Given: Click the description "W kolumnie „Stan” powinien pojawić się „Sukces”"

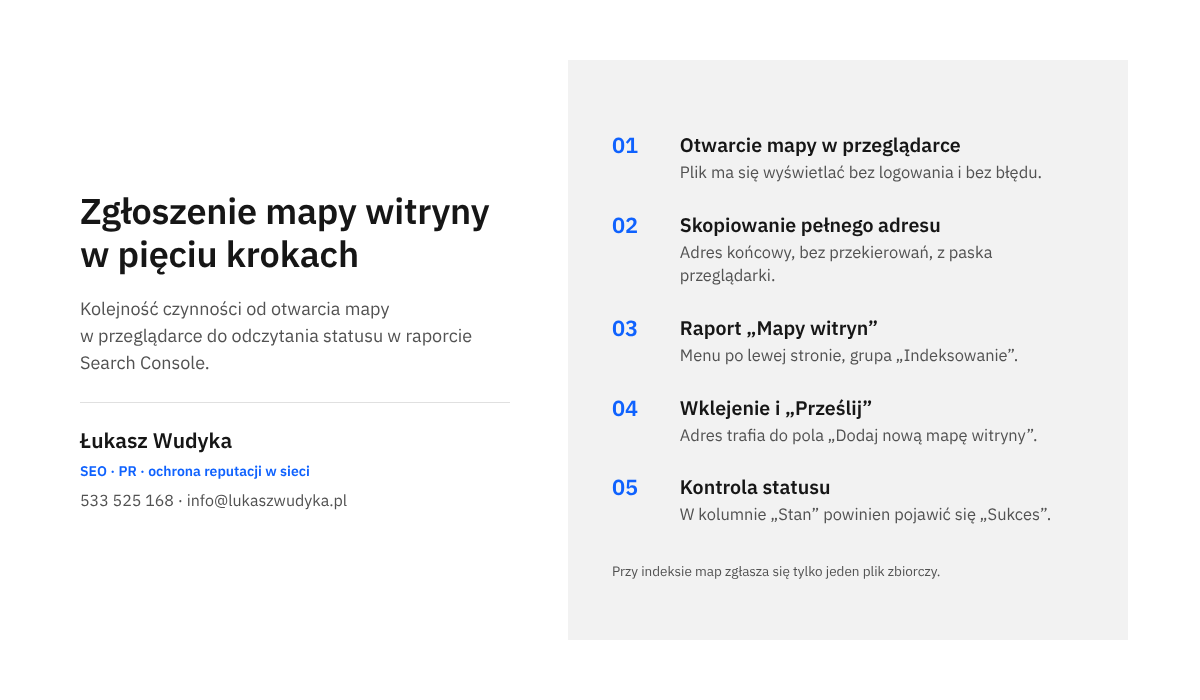Looking at the screenshot, I should click(x=866, y=515).
